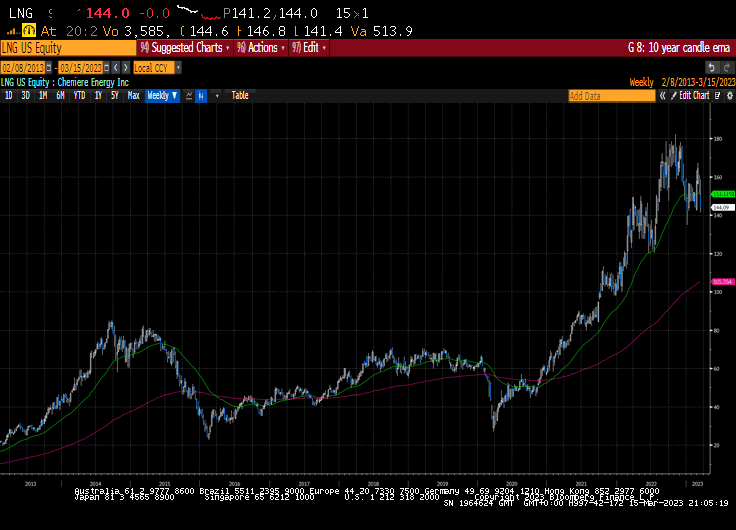
Task: Shift date range forward with right arrow
Action: 125,68
